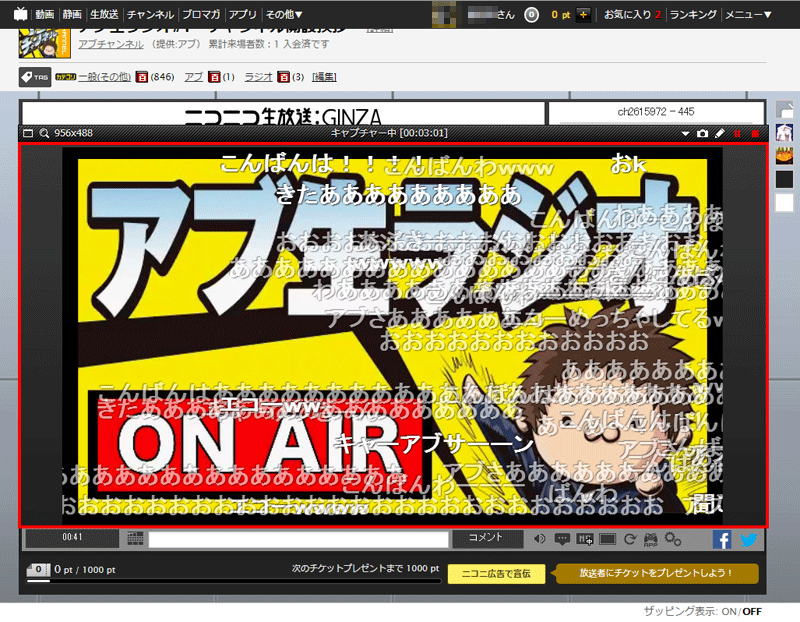Click the 956x488 capture size text
The width and height of the screenshot is (800, 622).
pos(73,133)
